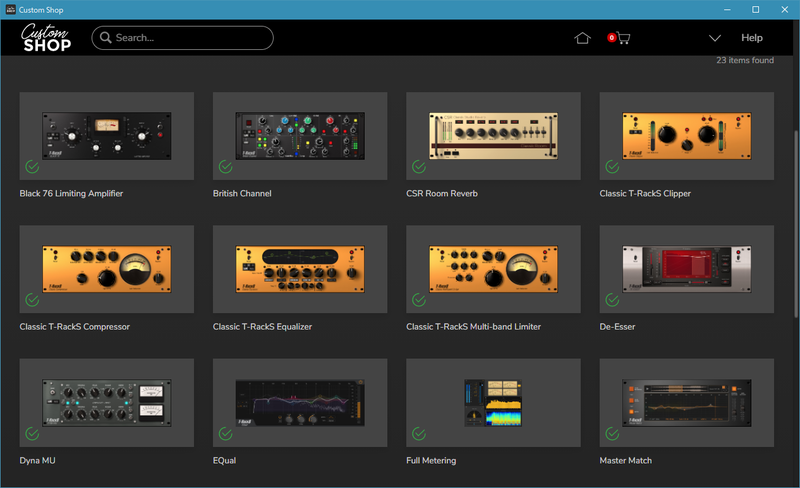Select the 'Master Match' label
This screenshot has width=800, height=488.
coord(626,460)
